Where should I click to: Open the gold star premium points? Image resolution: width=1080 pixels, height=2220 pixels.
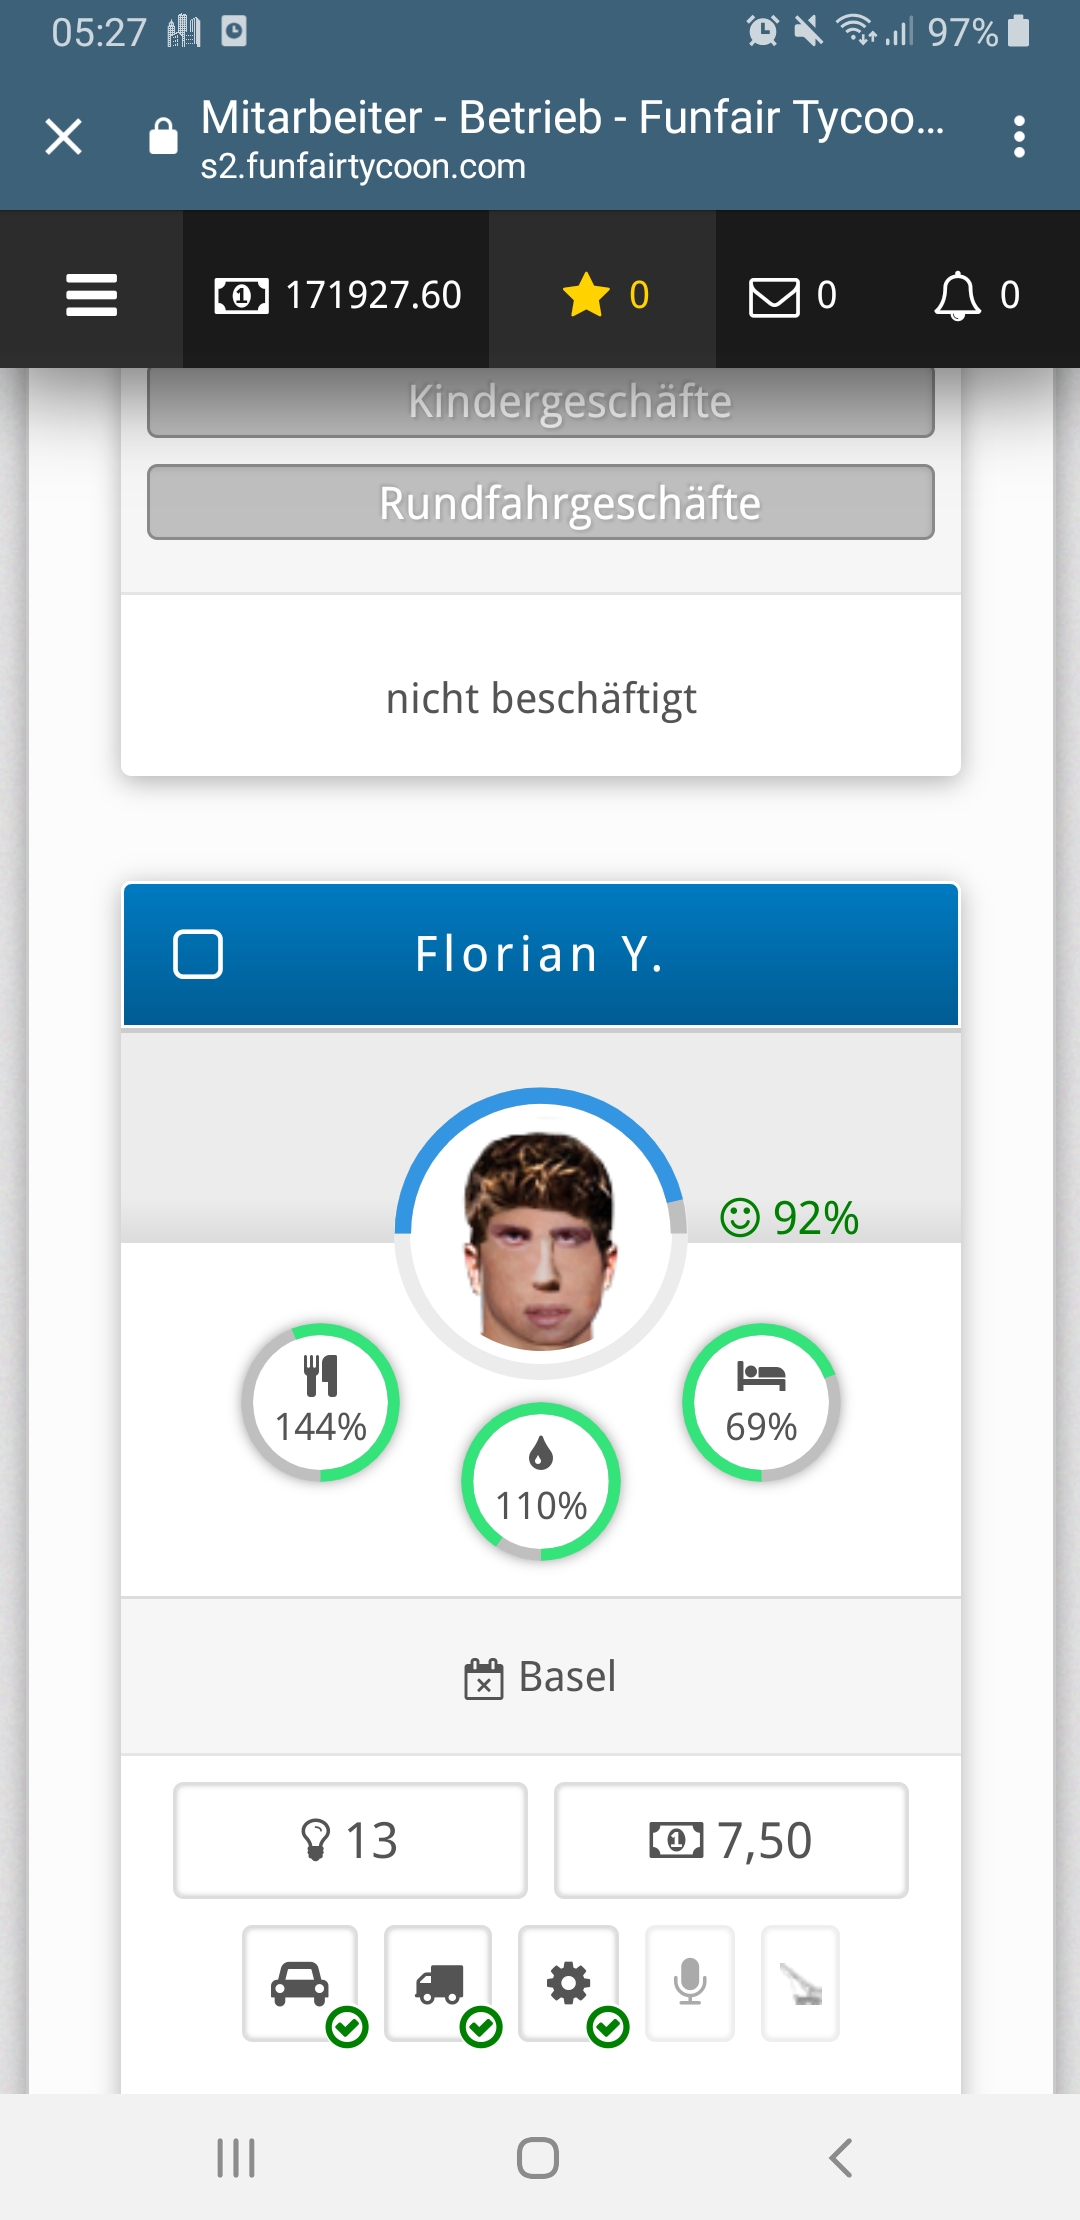pyautogui.click(x=605, y=295)
